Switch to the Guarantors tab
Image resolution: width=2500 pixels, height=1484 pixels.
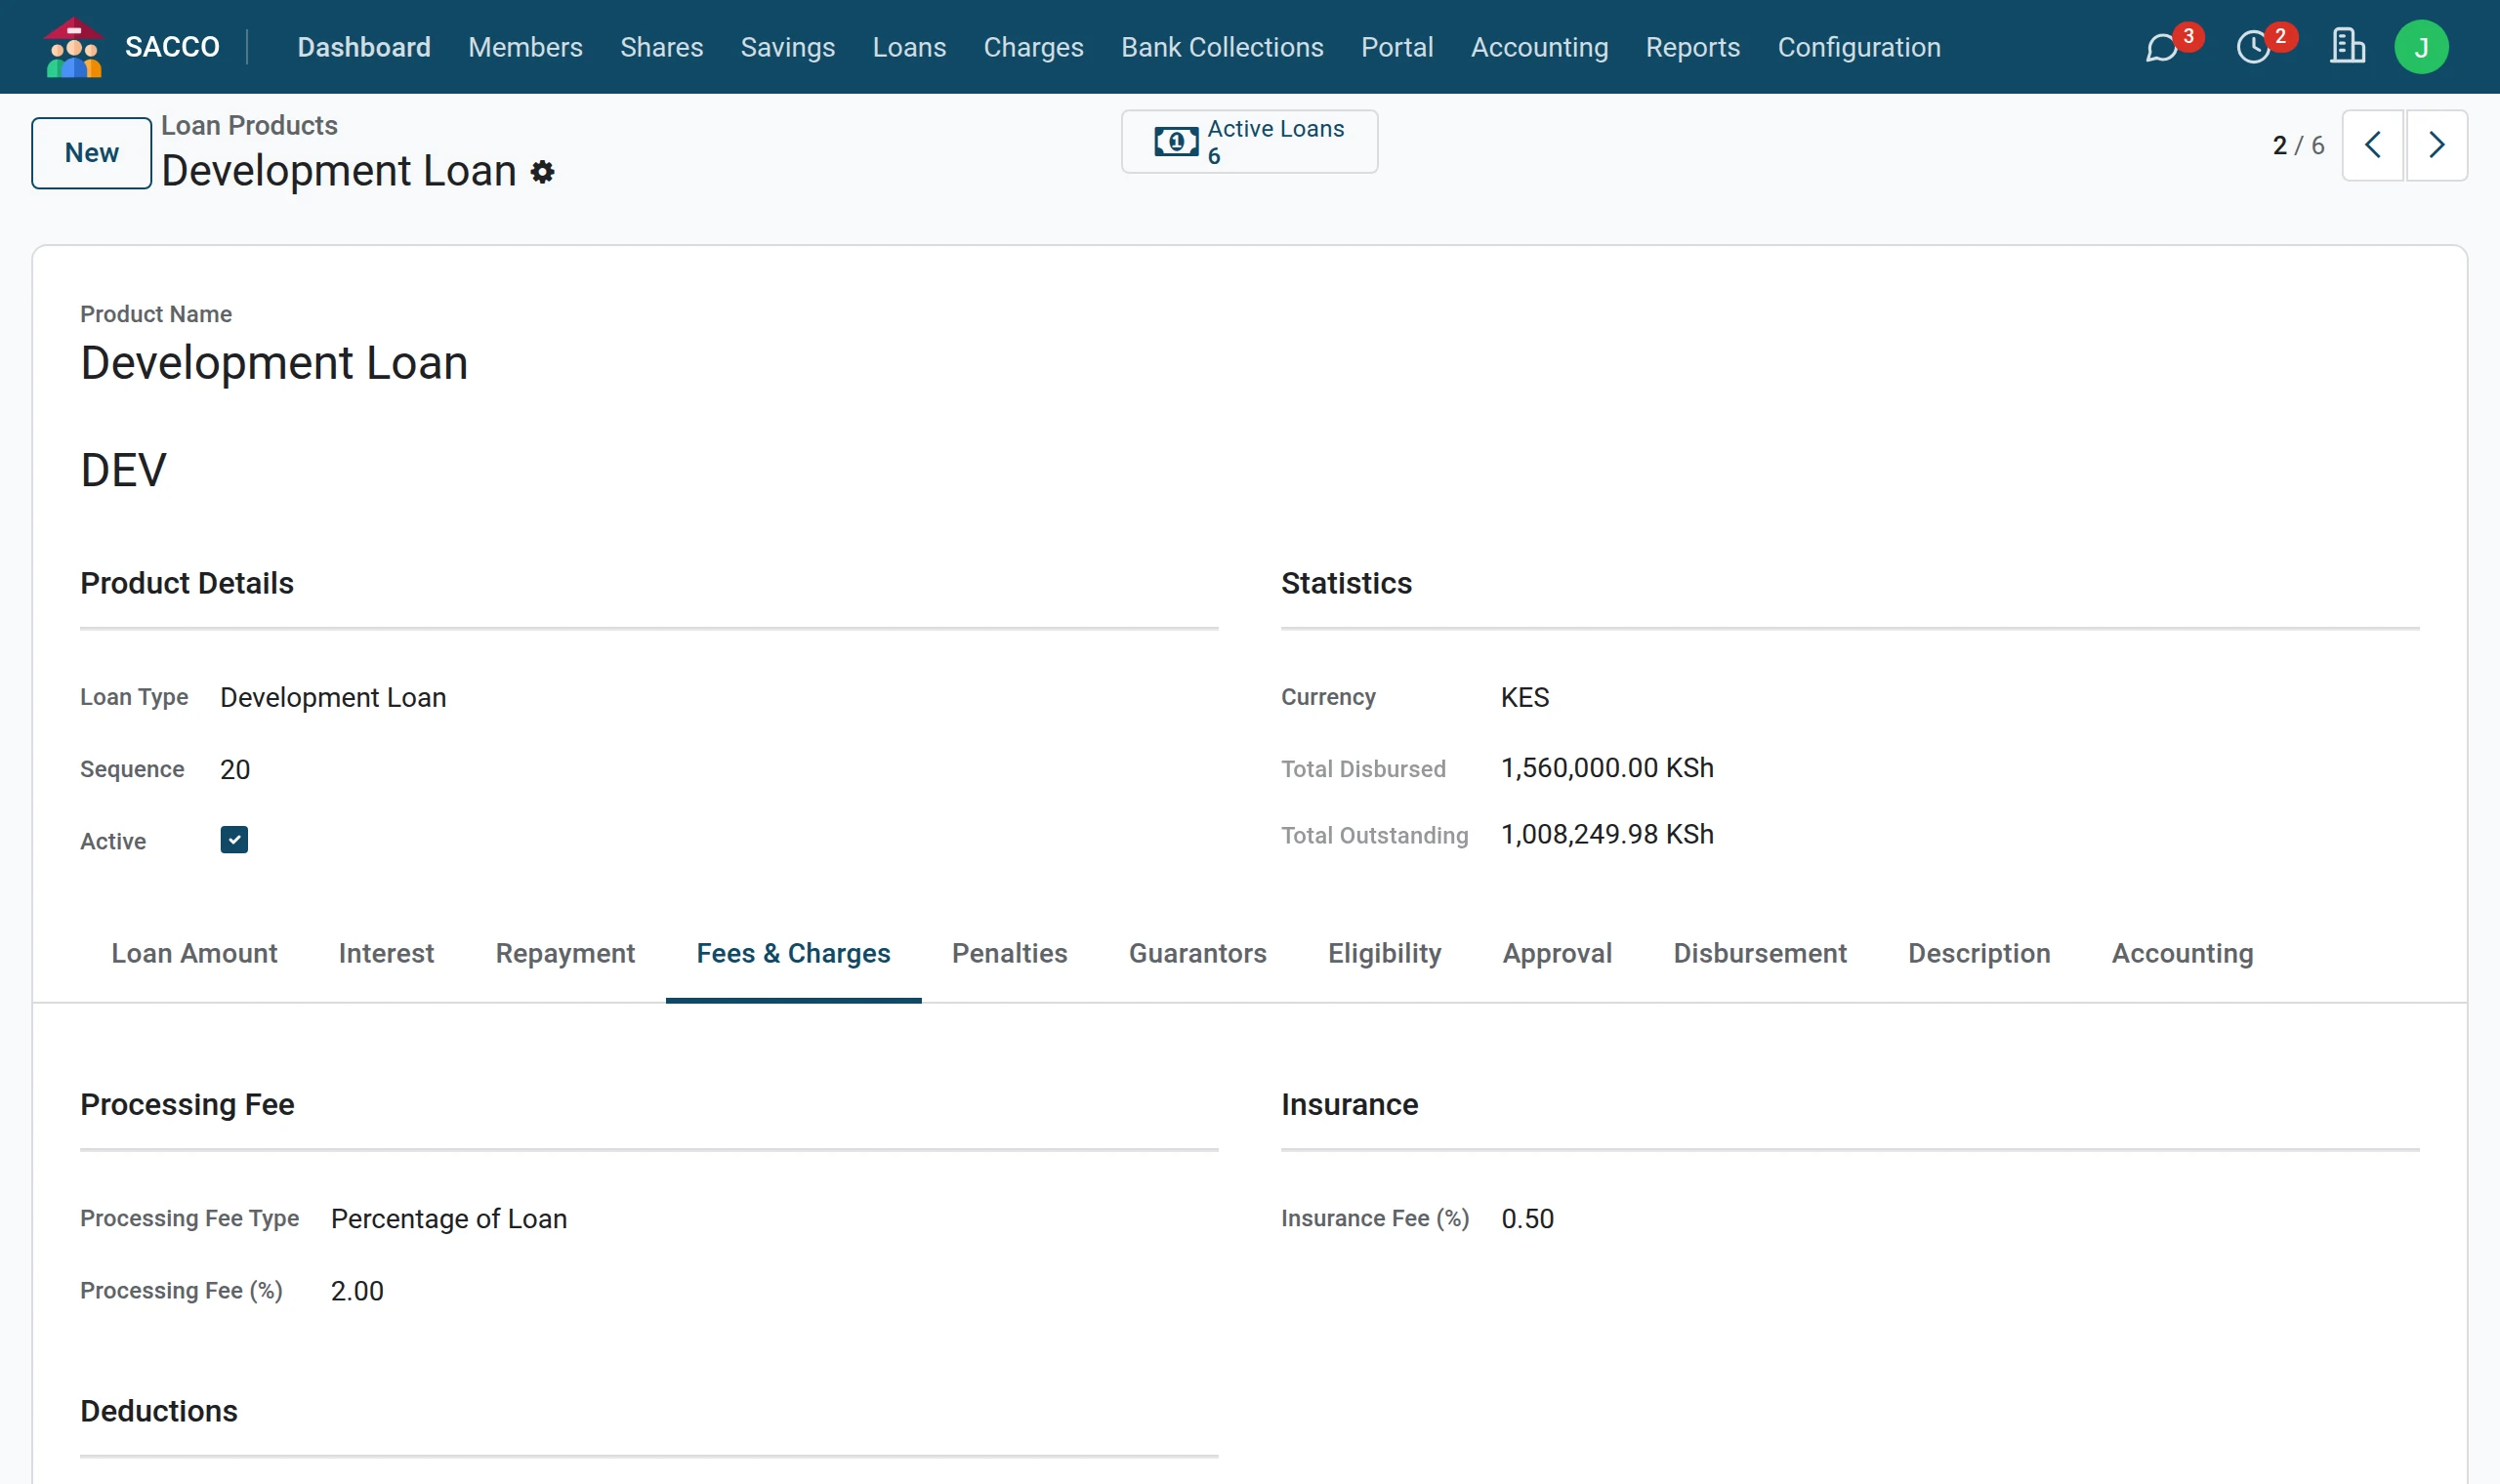point(1197,953)
